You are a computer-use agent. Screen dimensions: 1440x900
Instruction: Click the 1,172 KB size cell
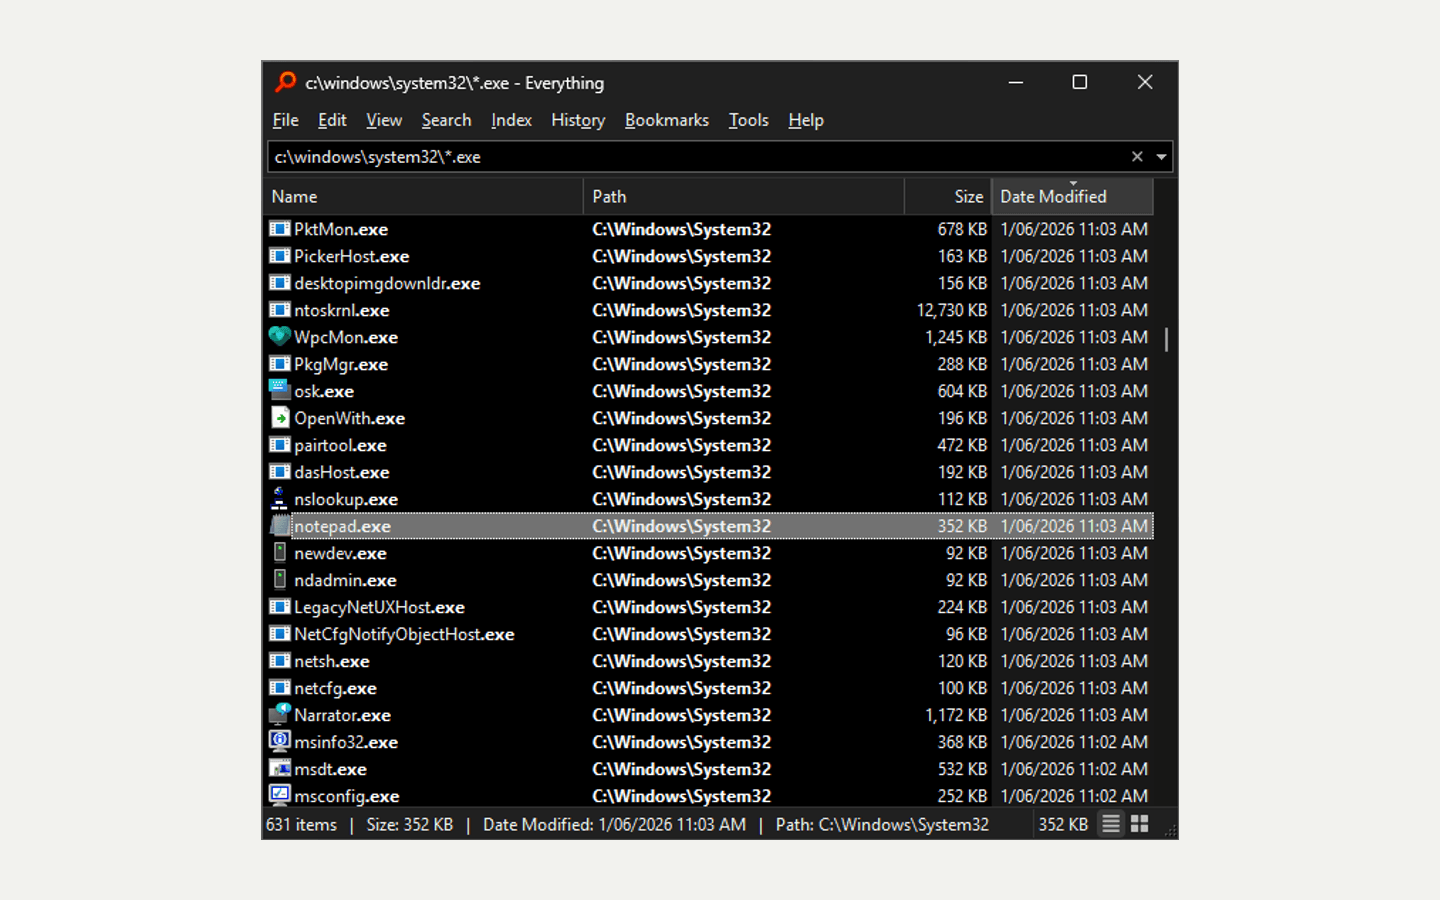956,715
